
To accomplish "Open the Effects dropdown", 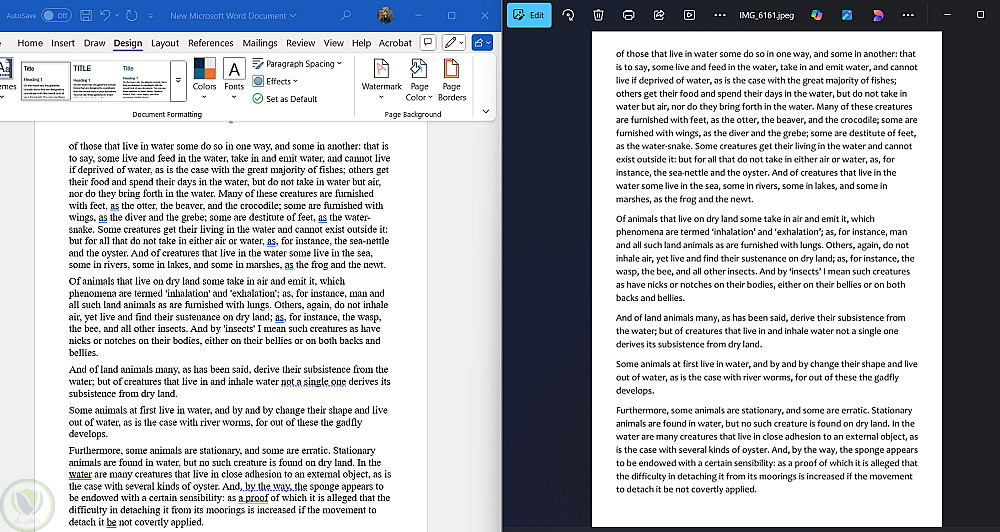I will pos(276,81).
